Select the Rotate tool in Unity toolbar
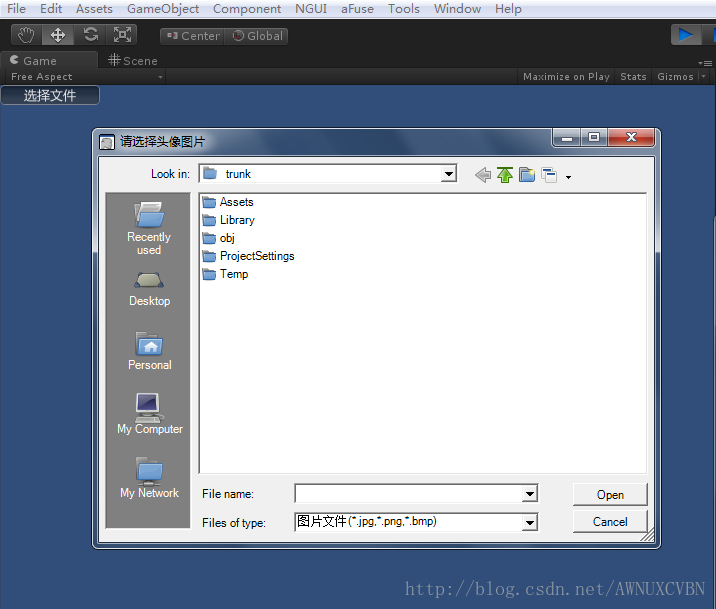The height and width of the screenshot is (609, 716). [x=90, y=35]
